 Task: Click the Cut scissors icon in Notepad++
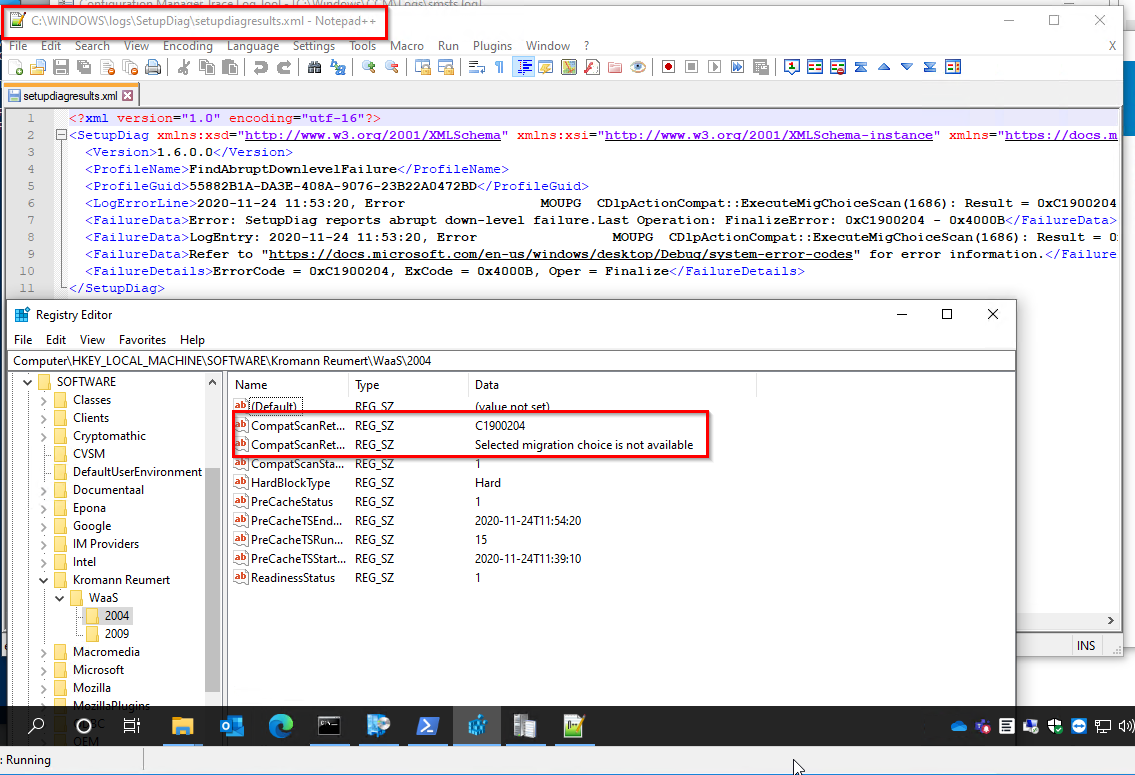[184, 67]
